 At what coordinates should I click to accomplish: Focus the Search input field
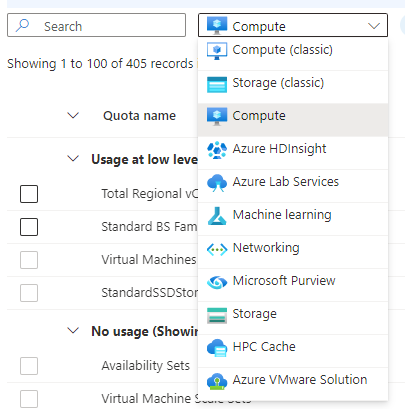(x=96, y=25)
